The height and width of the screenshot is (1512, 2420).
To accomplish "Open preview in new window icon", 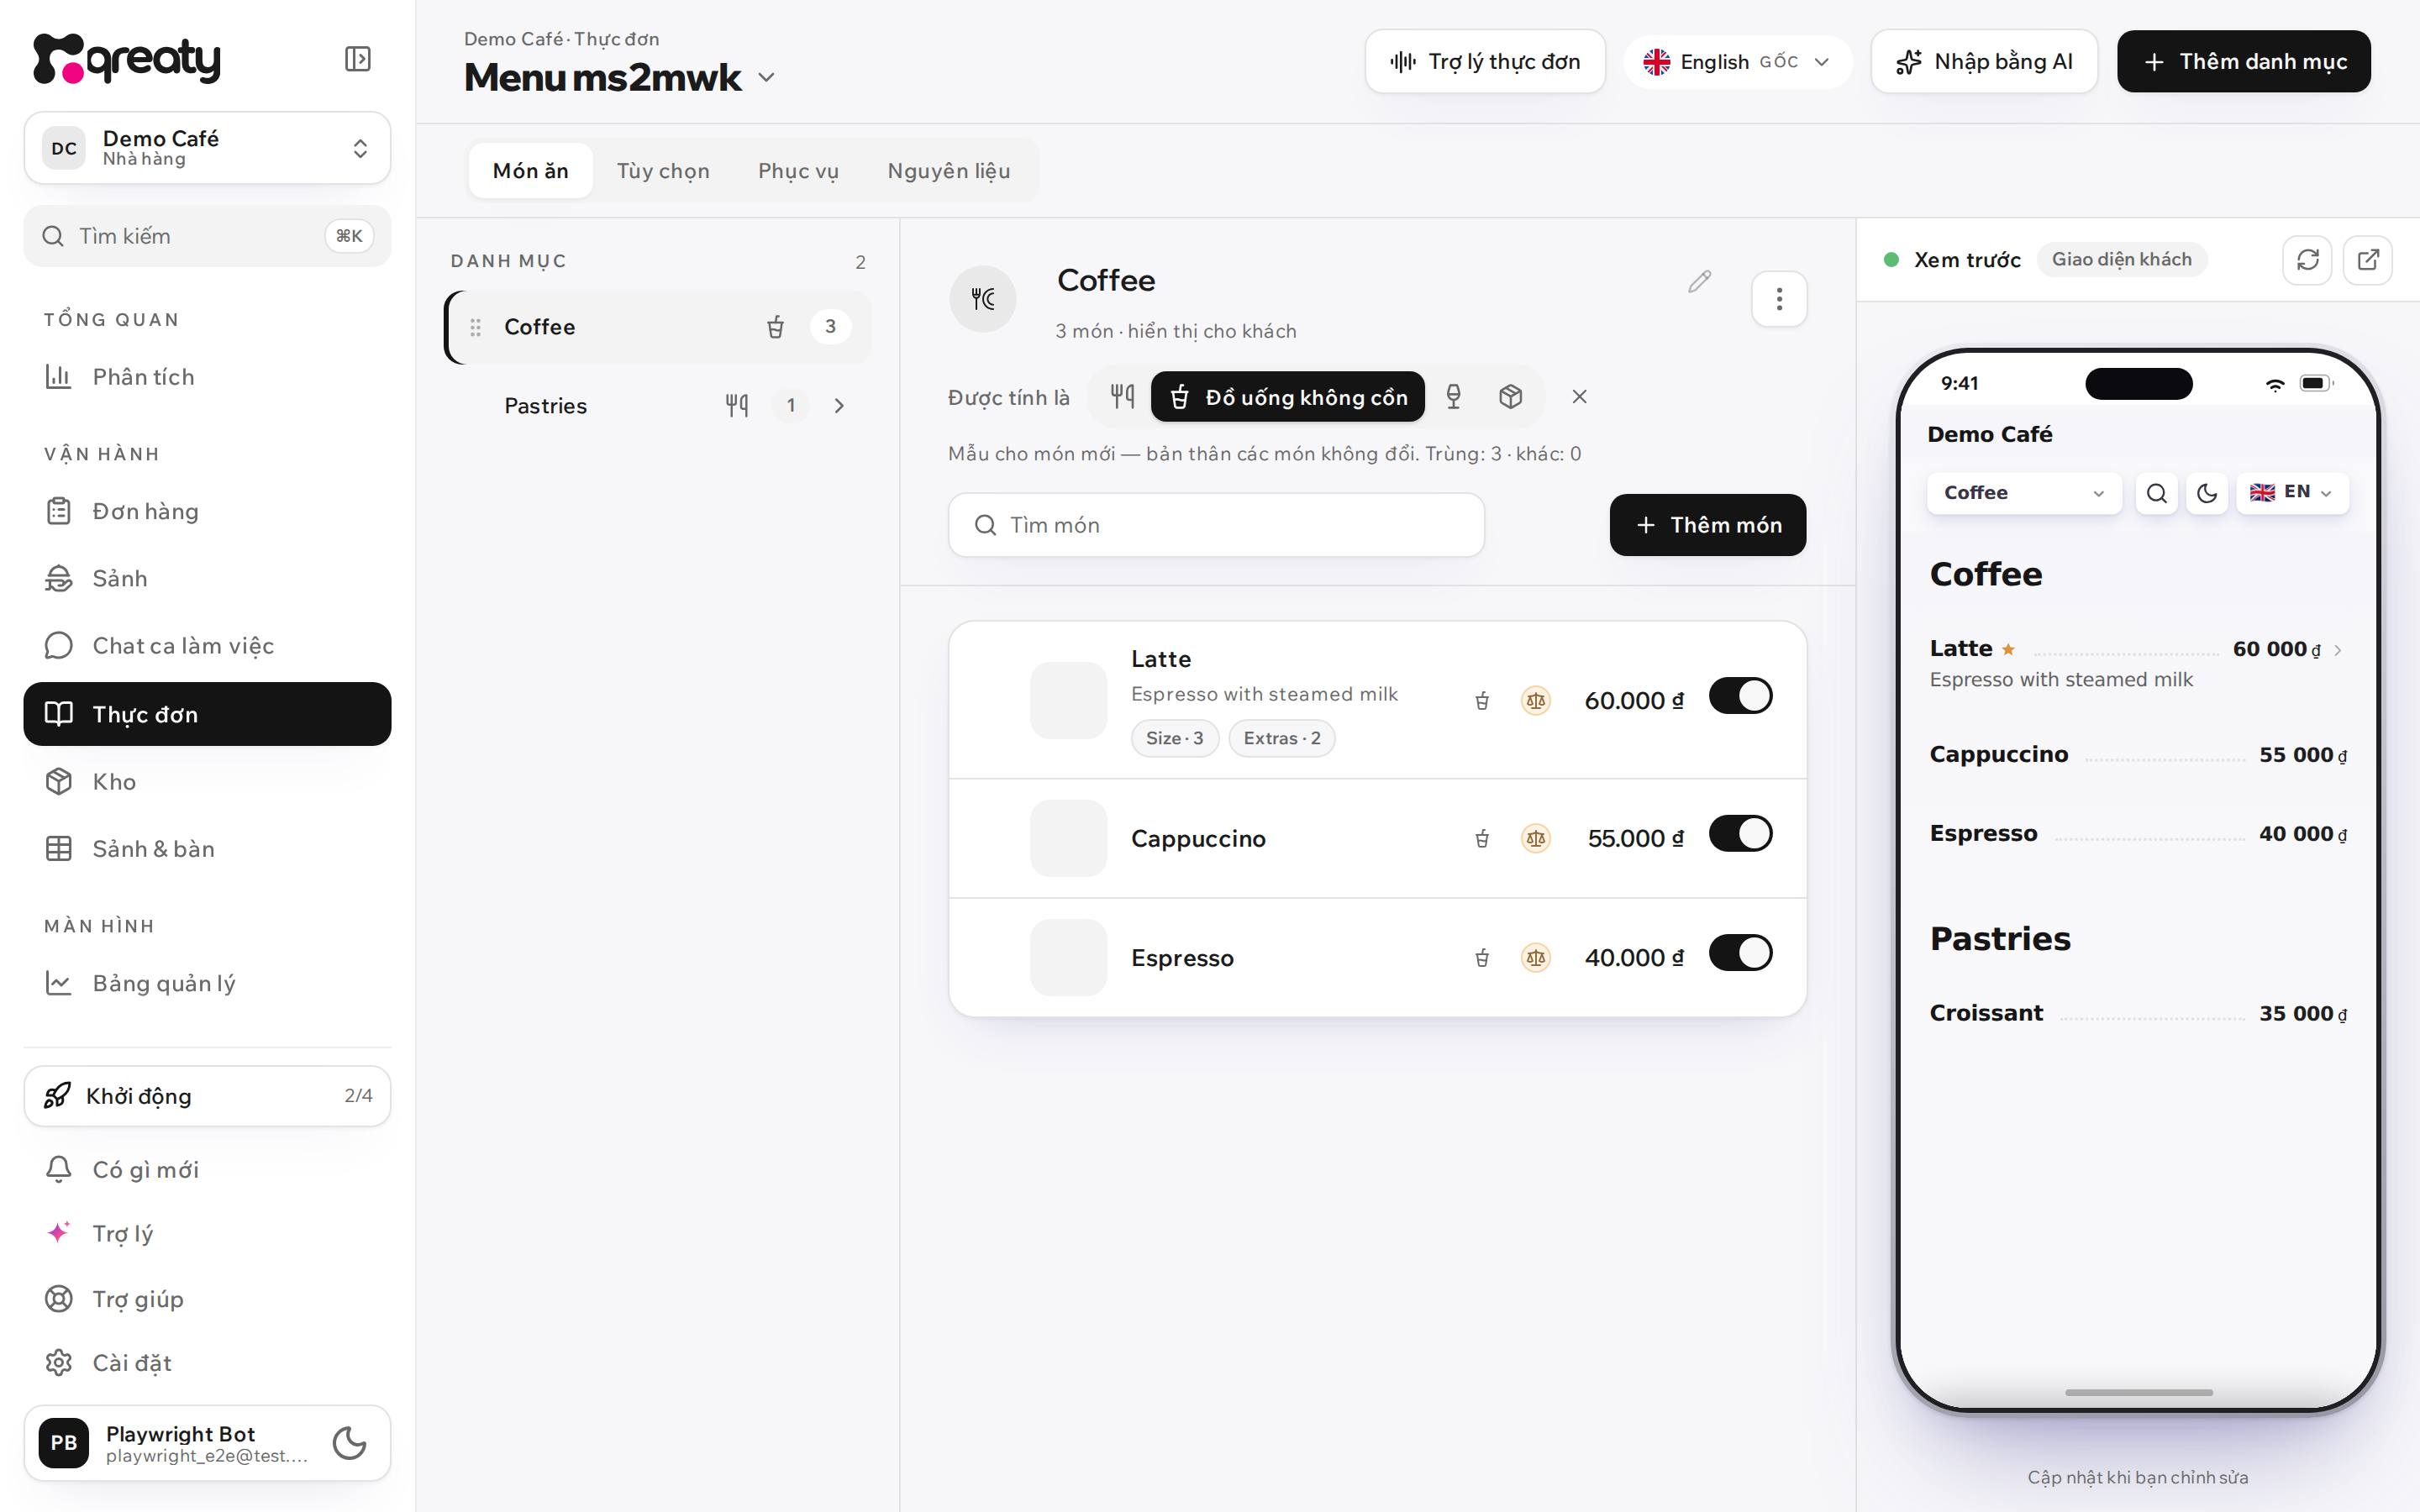I will tap(2368, 260).
